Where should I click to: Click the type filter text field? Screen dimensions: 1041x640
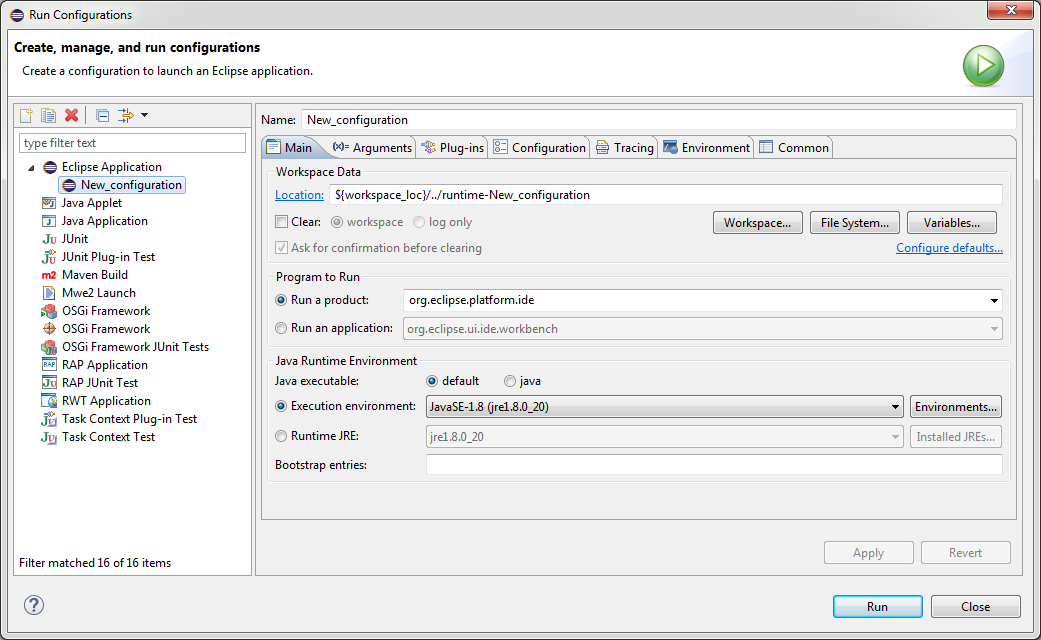point(132,143)
